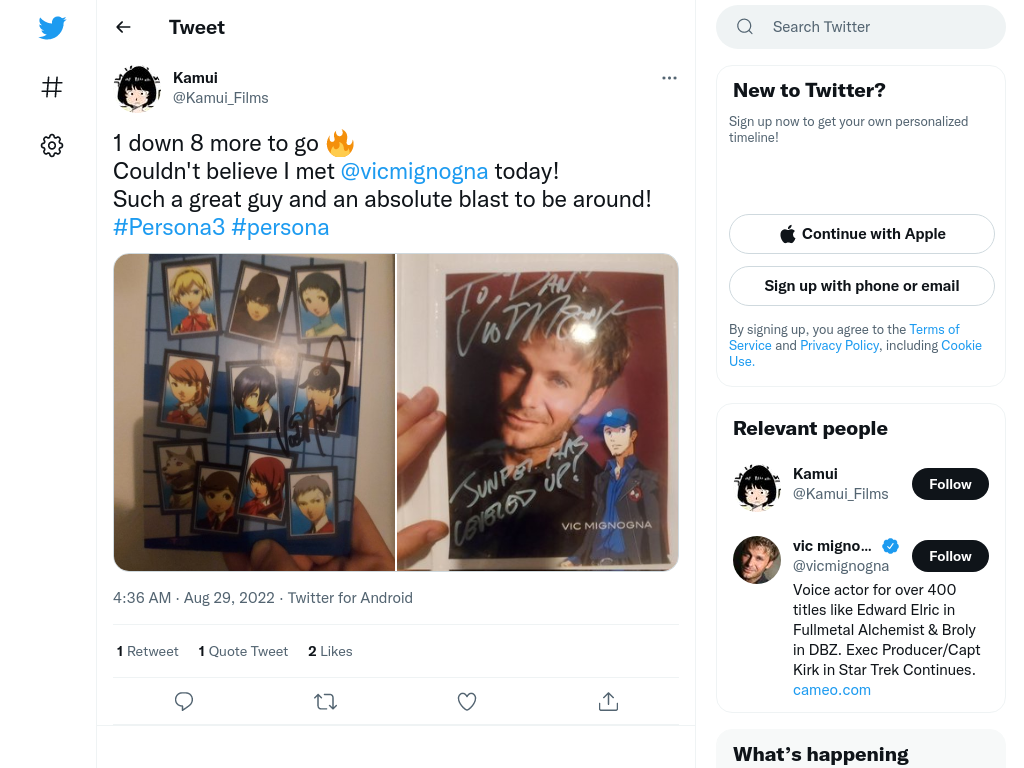Open the @vicmignogna mention link
The width and height of the screenshot is (1024, 768).
pyautogui.click(x=414, y=171)
